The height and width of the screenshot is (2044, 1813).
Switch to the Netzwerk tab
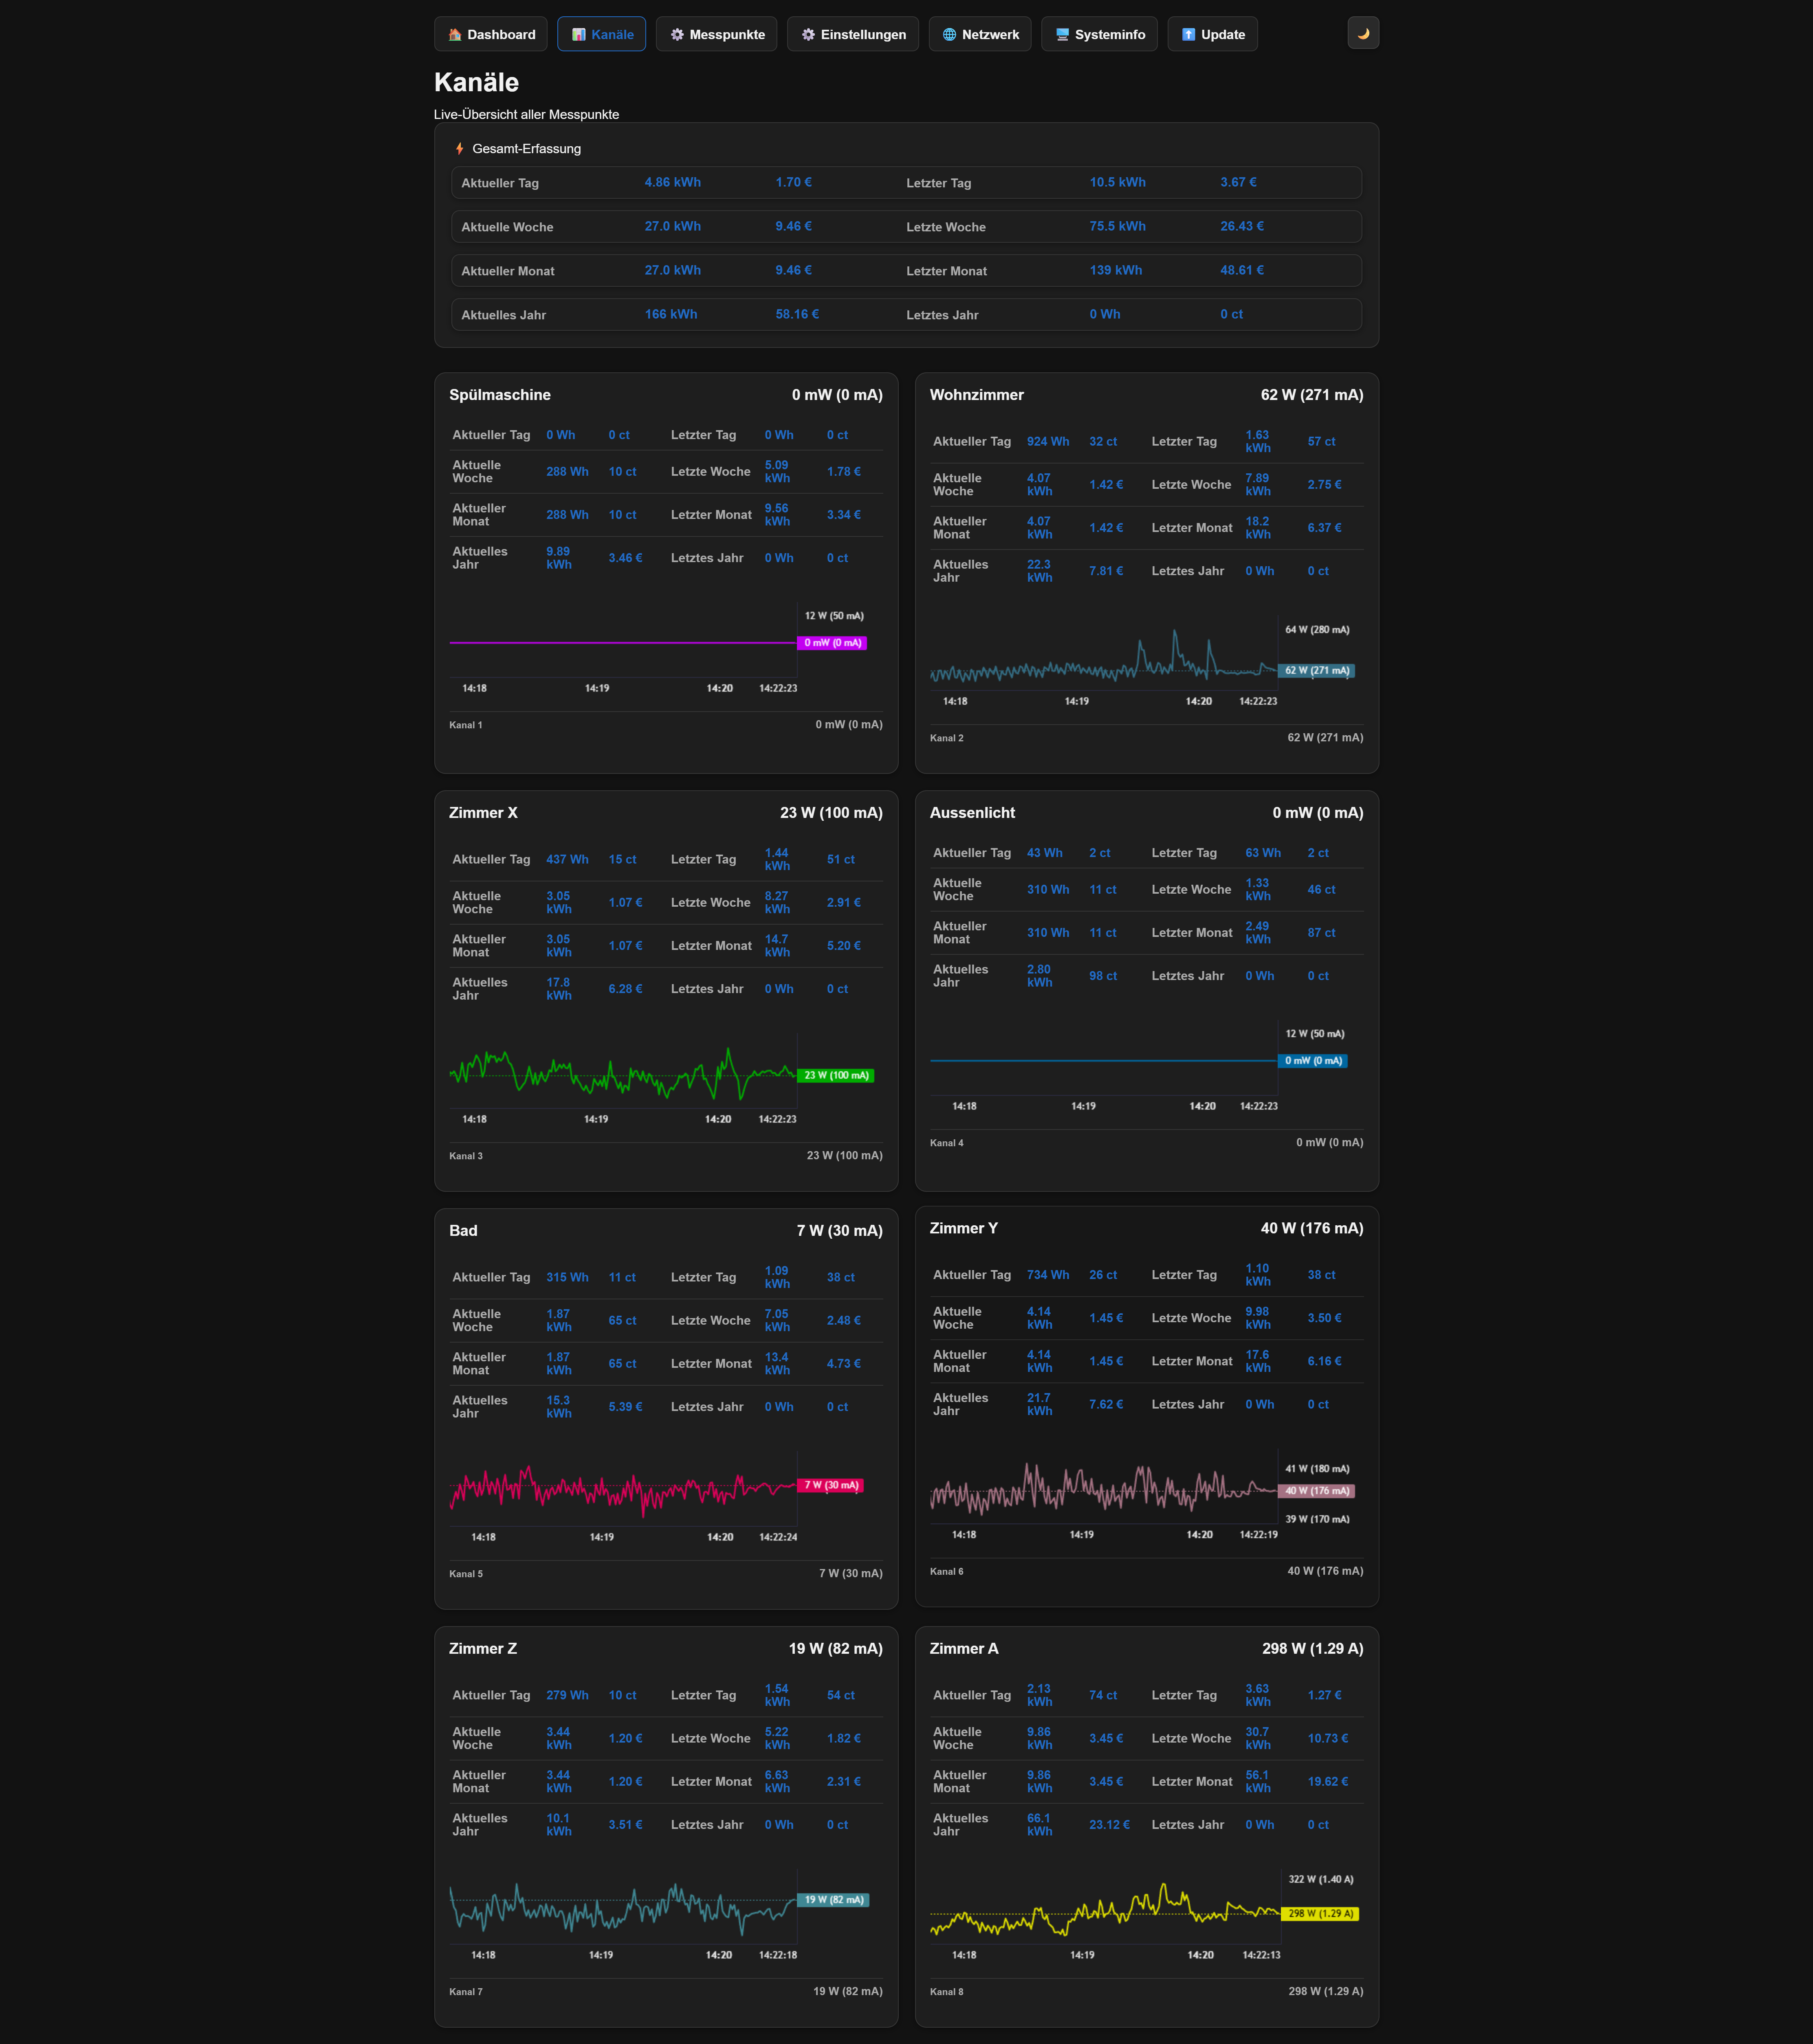pyautogui.click(x=990, y=34)
